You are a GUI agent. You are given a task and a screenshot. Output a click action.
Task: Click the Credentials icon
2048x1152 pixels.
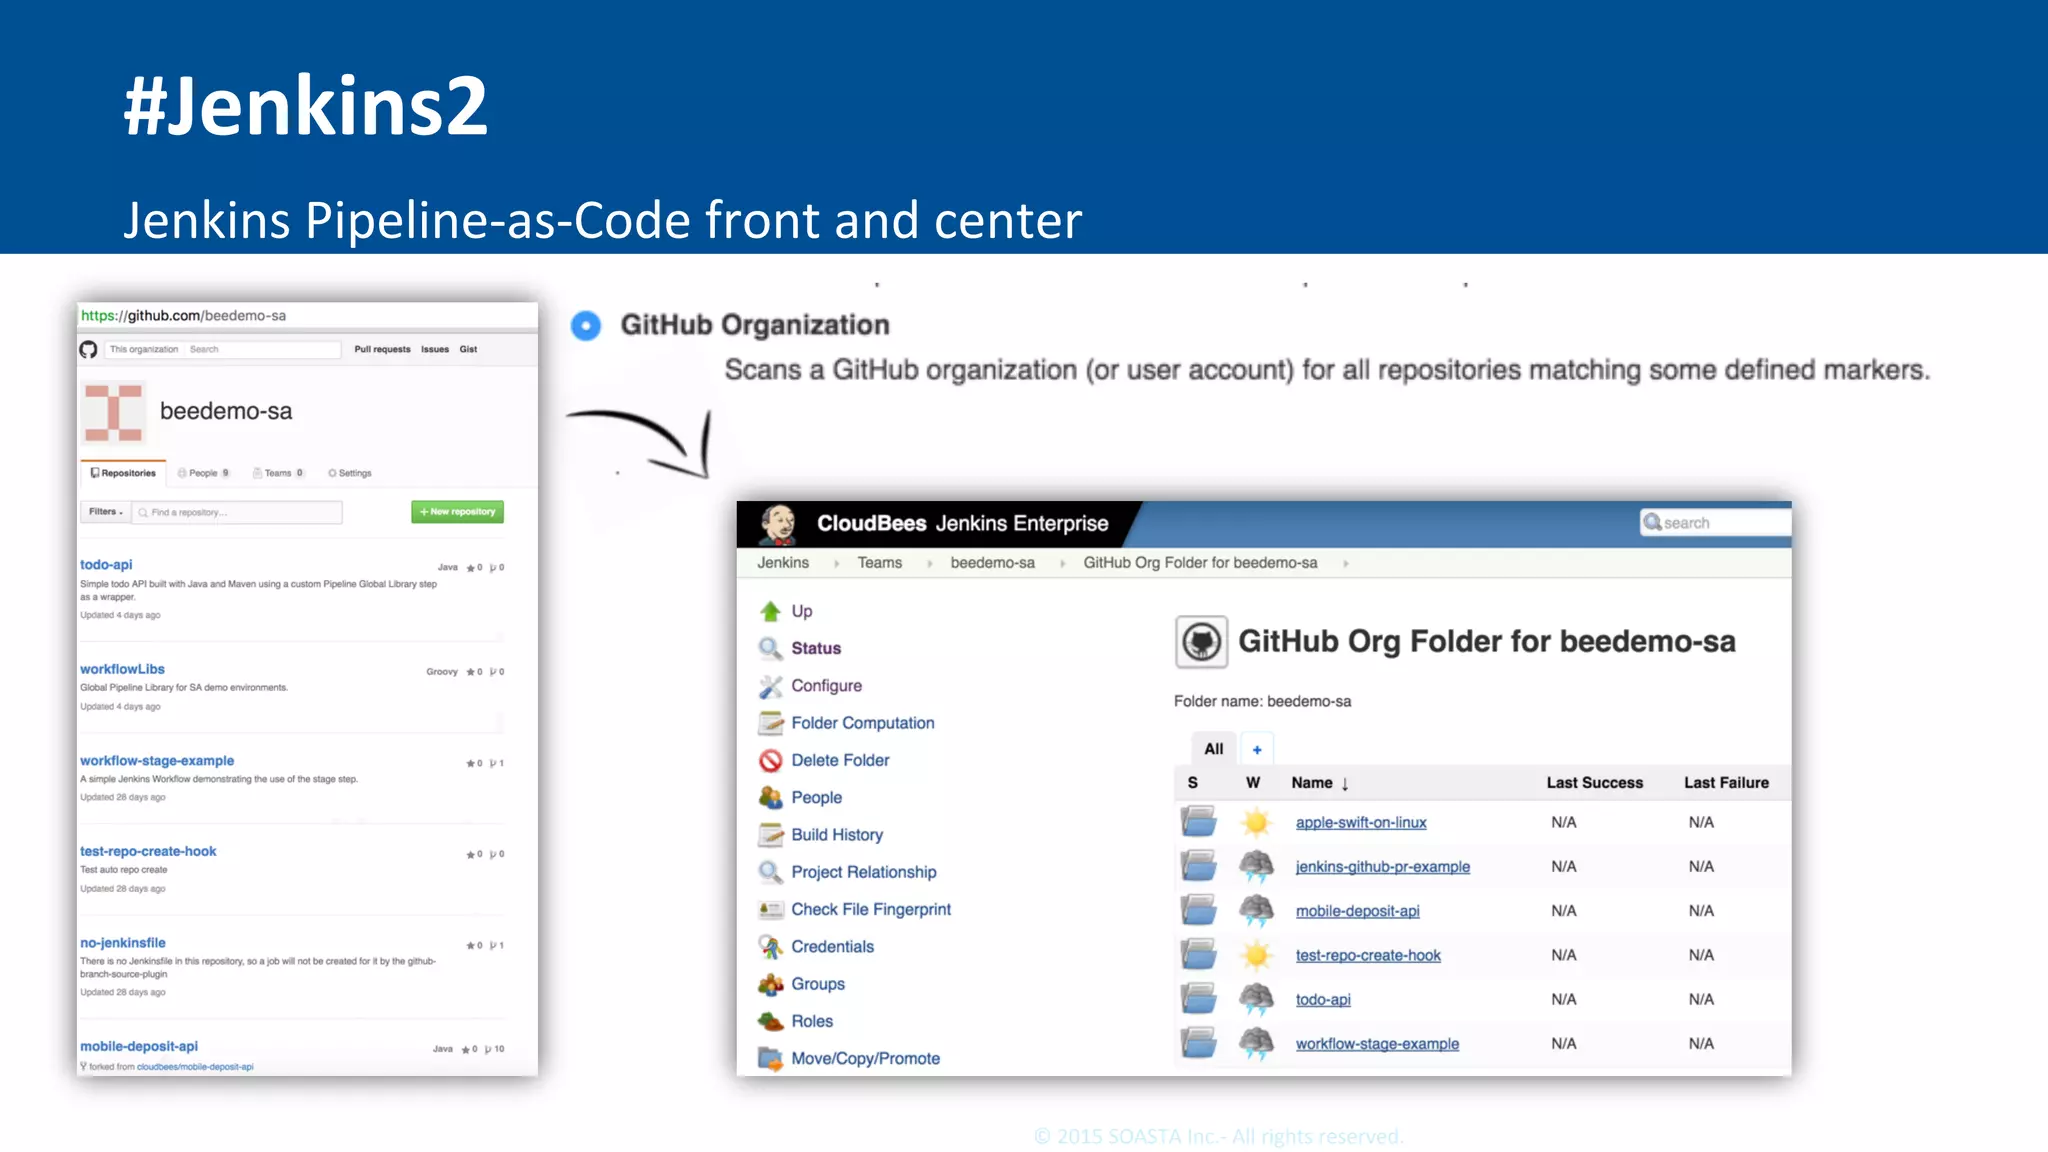point(770,947)
